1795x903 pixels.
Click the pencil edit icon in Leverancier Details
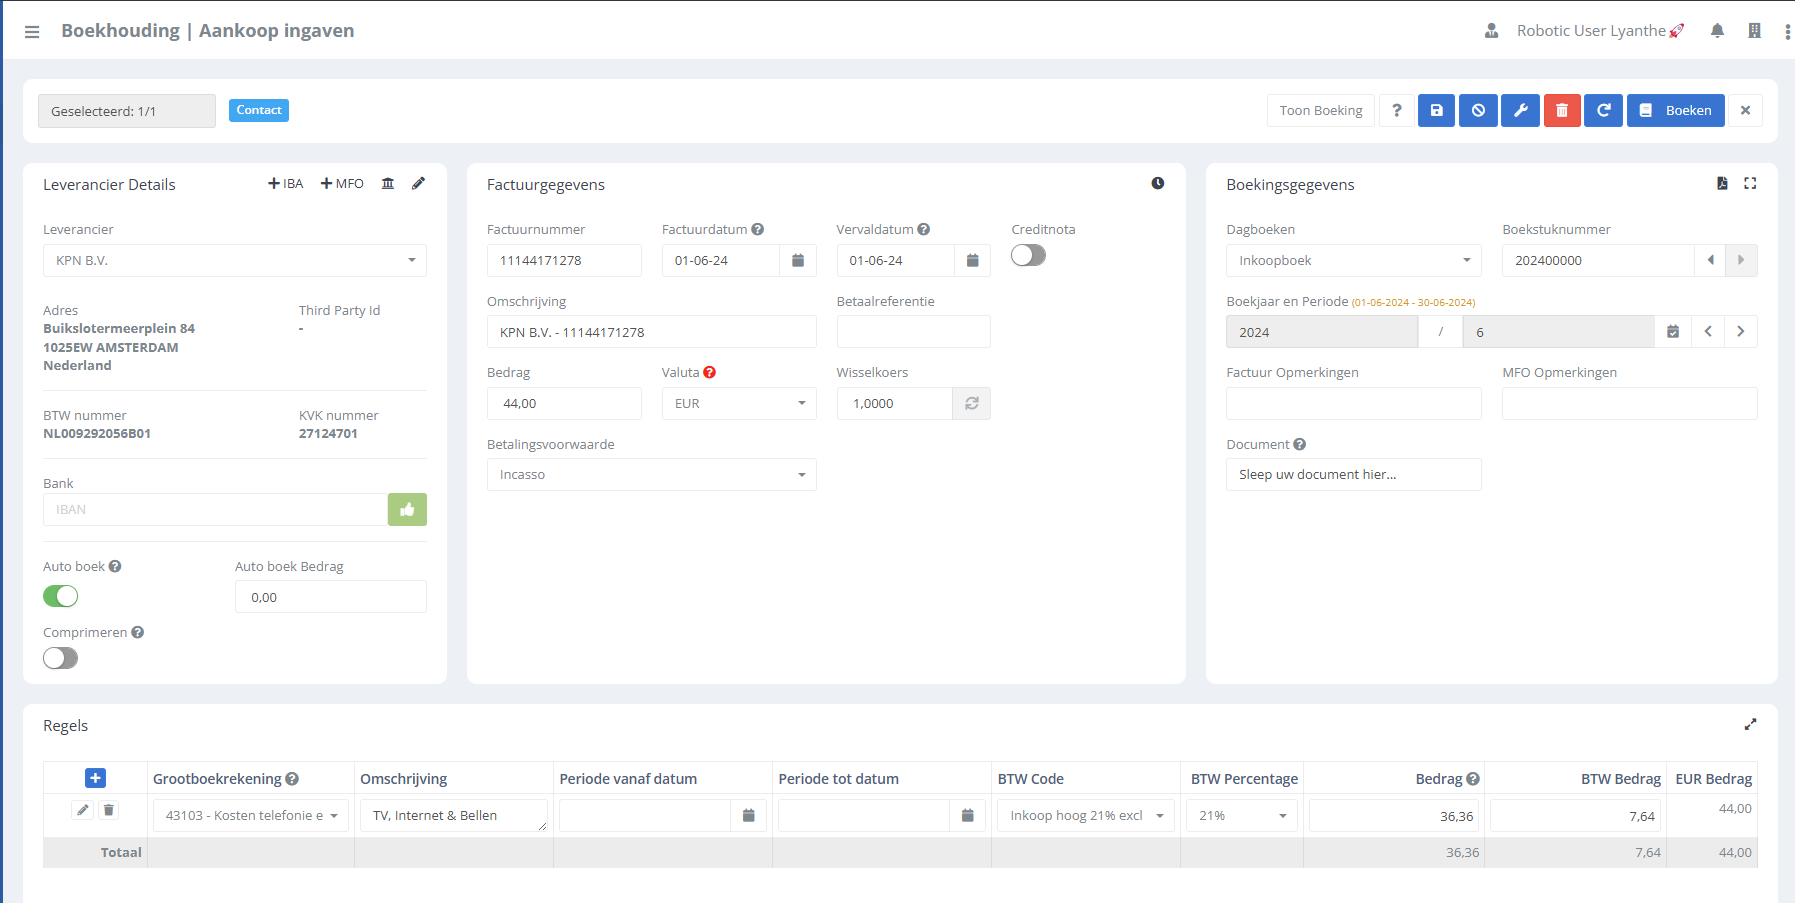coord(418,184)
